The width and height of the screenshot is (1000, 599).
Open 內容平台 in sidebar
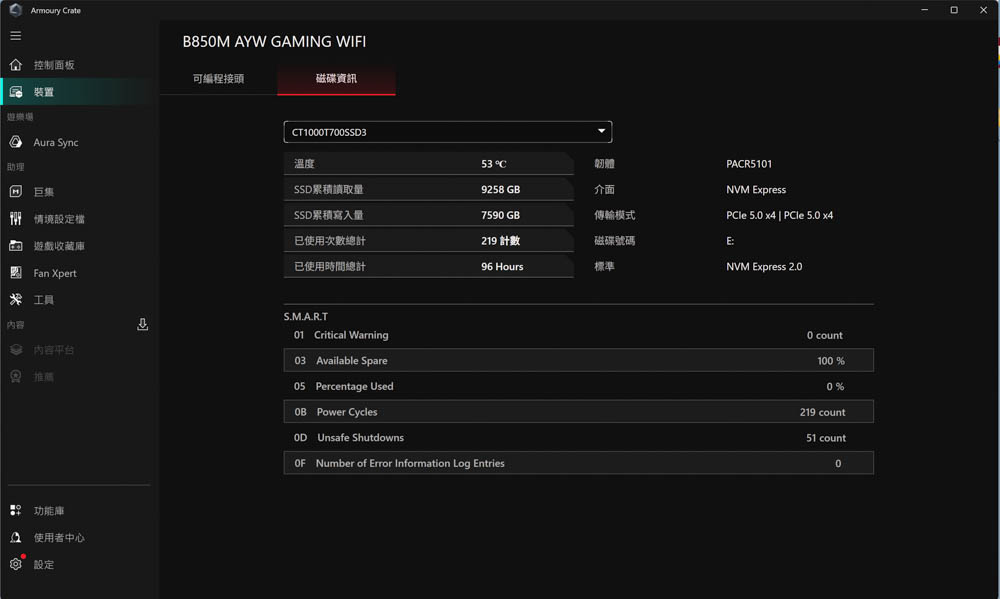[x=54, y=350]
